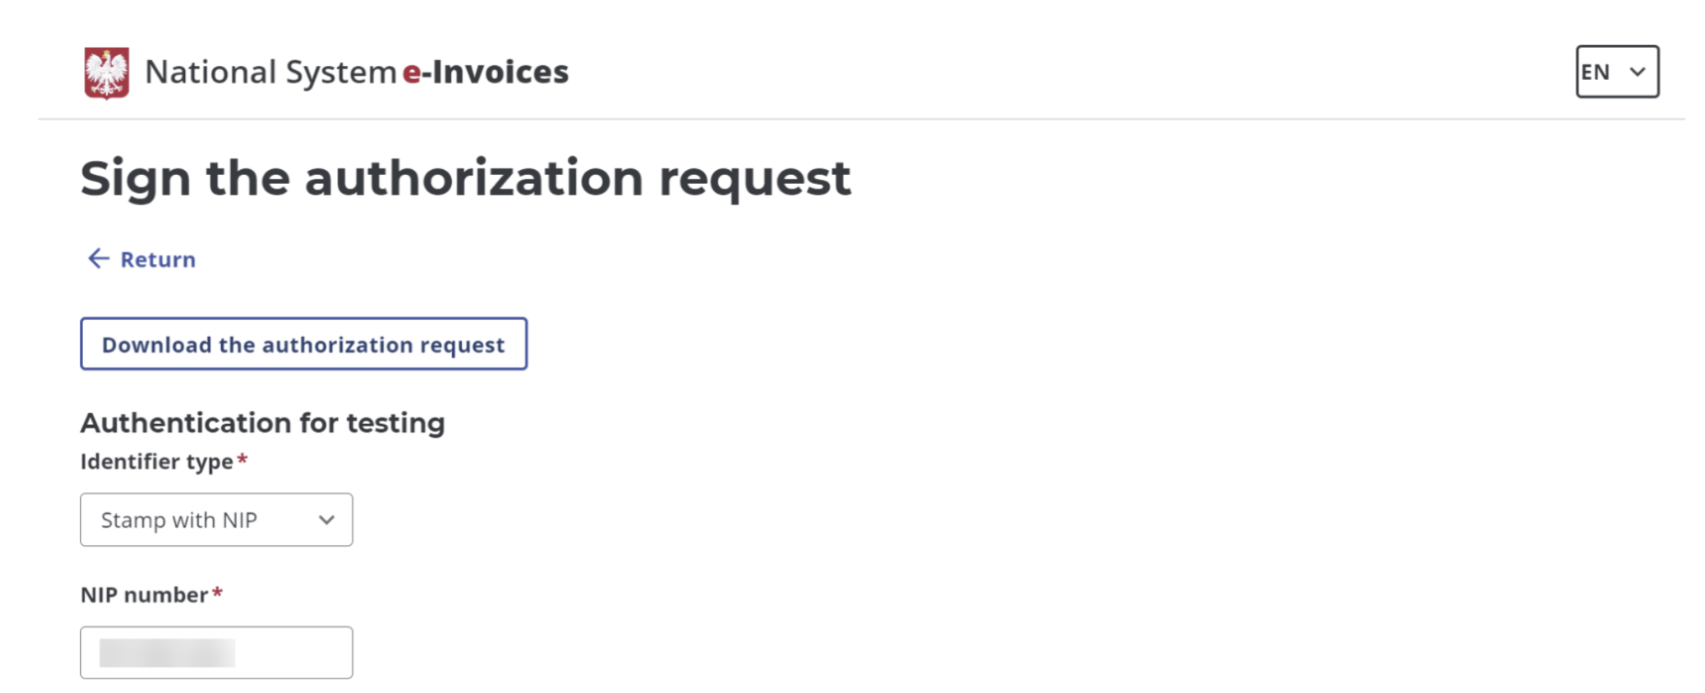Focus the NIP number input field
This screenshot has width=1705, height=693.
coord(290,653)
